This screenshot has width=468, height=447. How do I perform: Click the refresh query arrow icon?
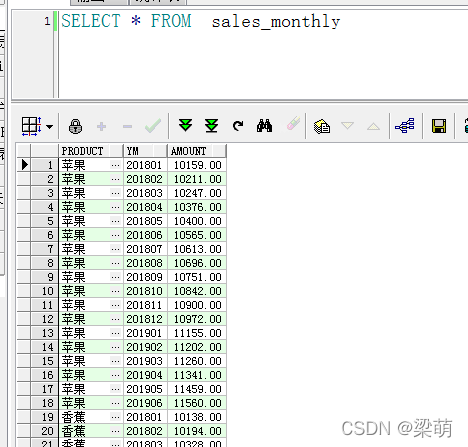(x=238, y=126)
